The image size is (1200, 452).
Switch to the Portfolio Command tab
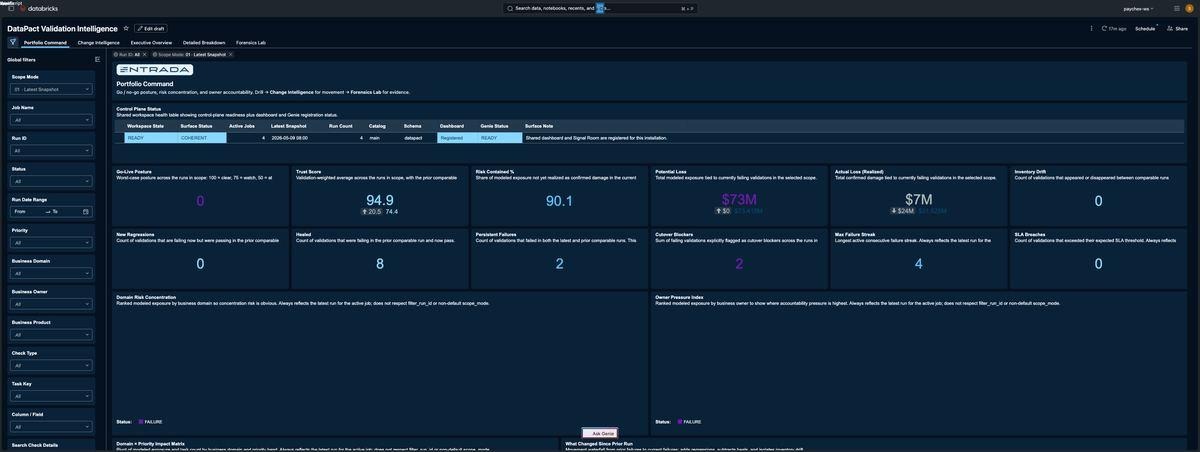pyautogui.click(x=45, y=43)
